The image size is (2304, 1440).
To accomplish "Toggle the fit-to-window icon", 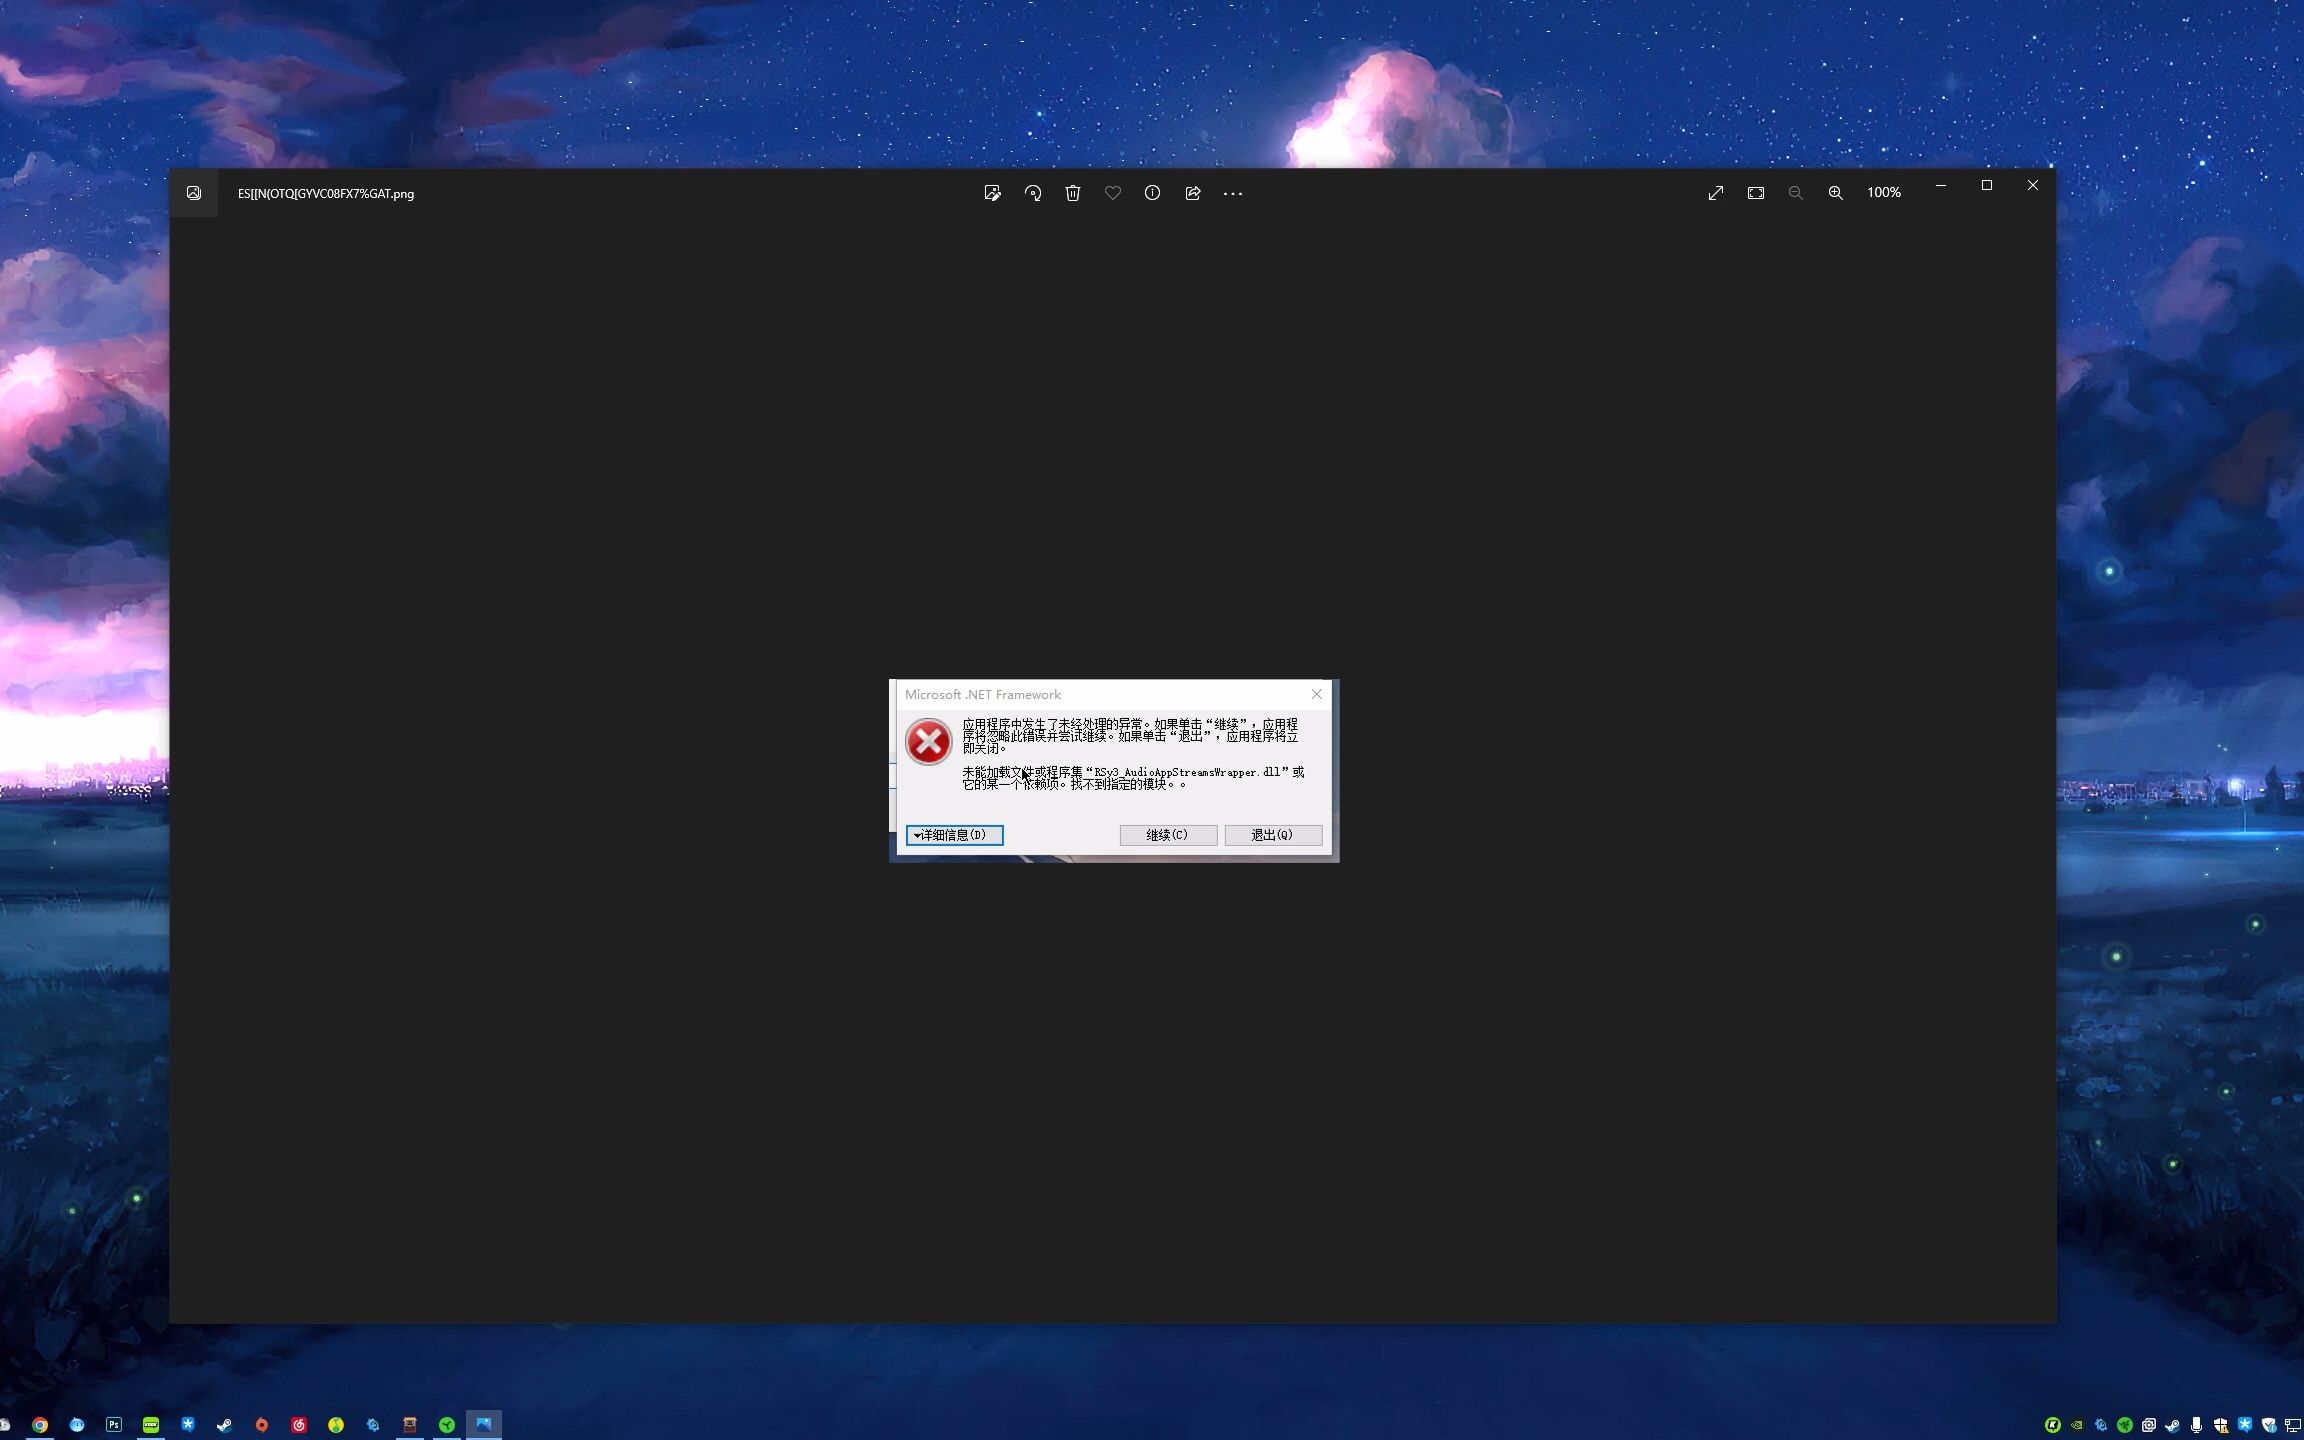I will click(1756, 193).
